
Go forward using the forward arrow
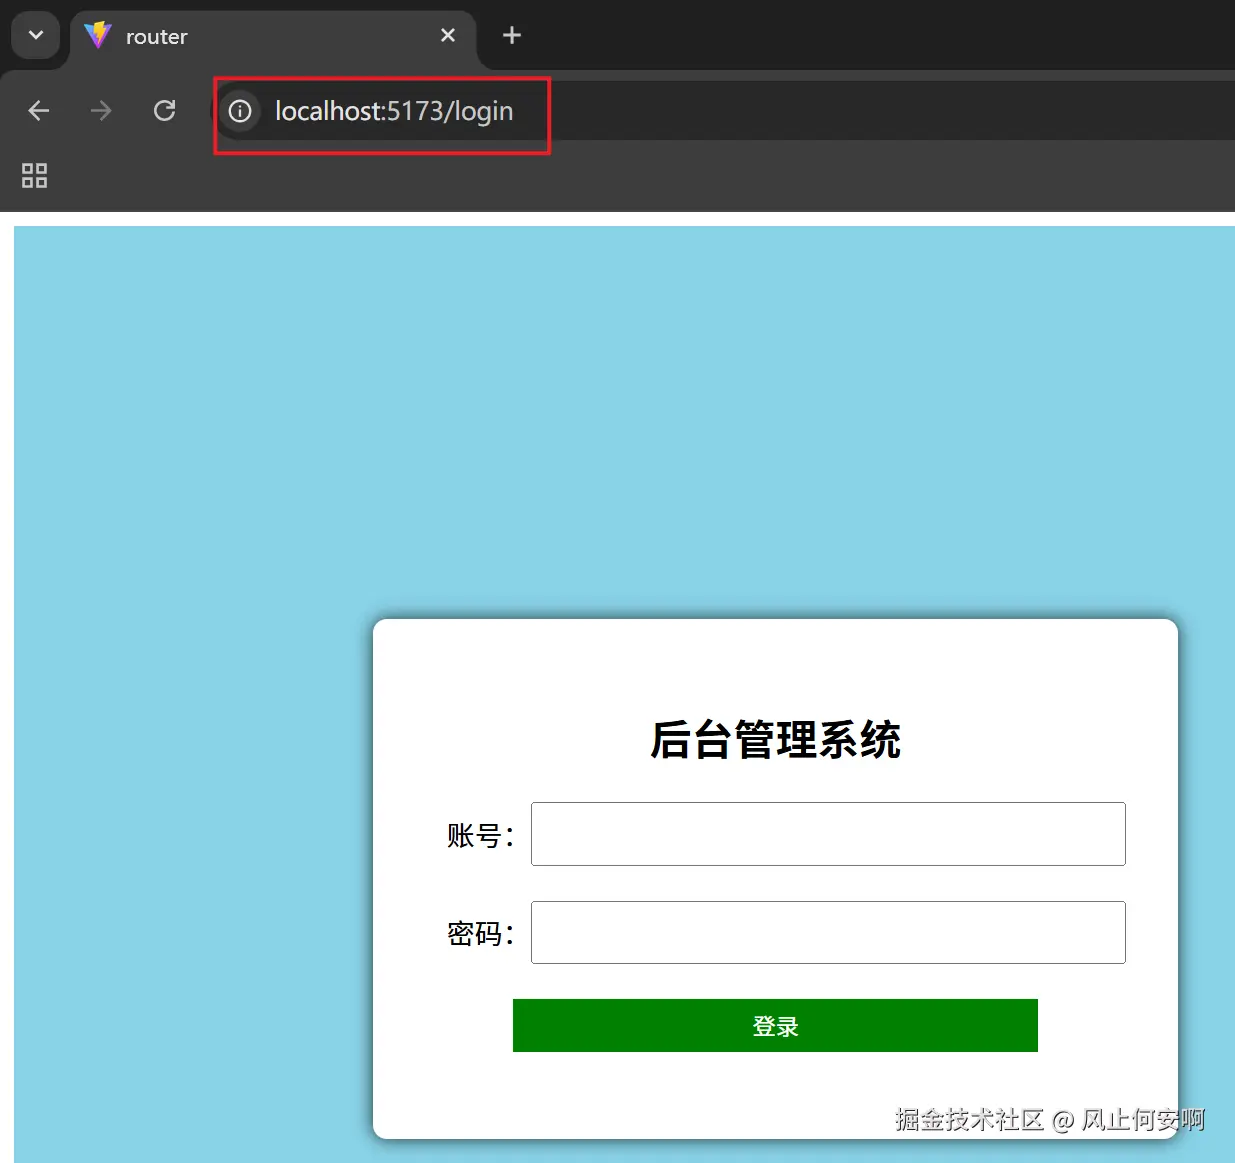pos(101,111)
